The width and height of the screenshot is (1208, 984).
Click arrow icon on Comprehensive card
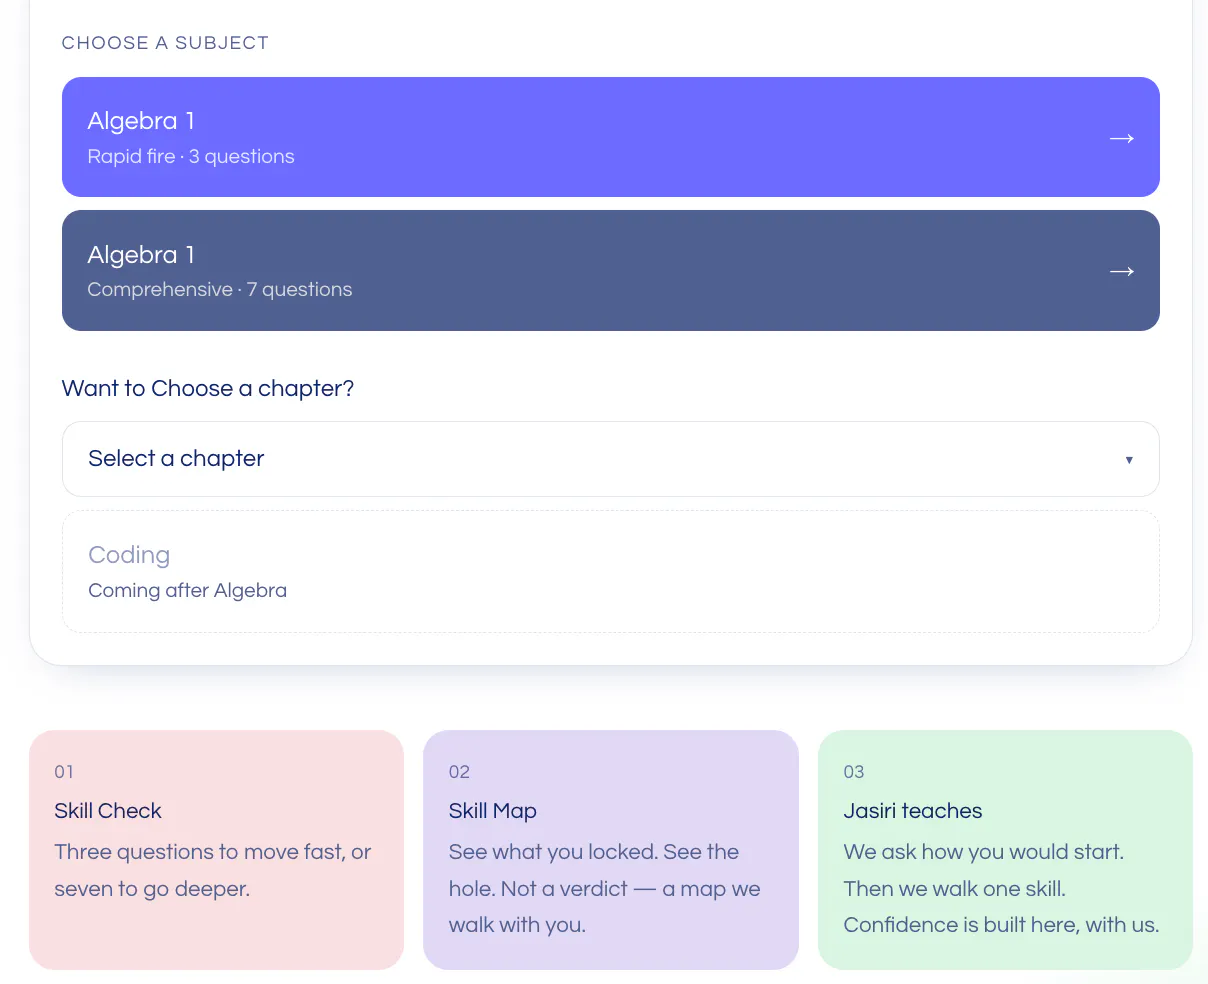click(x=1121, y=271)
